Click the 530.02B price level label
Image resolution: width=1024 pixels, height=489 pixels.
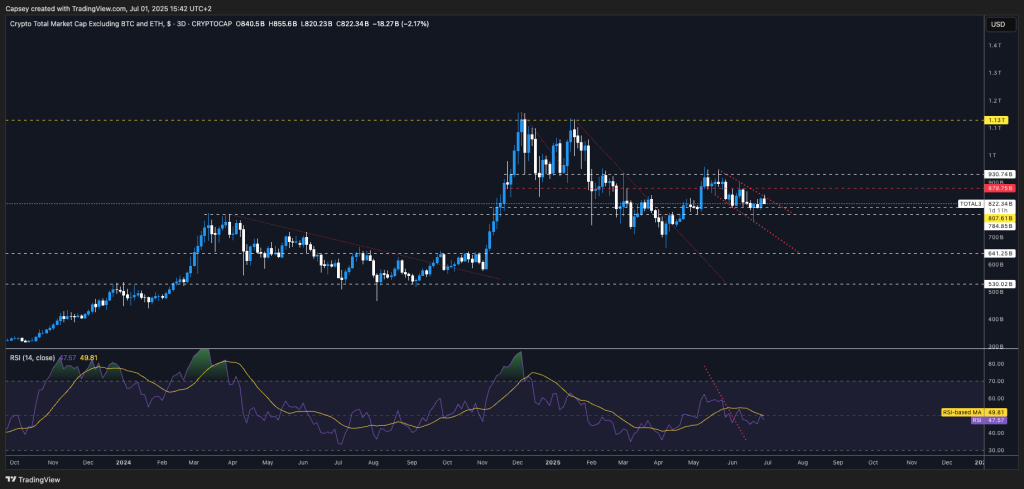pos(999,284)
